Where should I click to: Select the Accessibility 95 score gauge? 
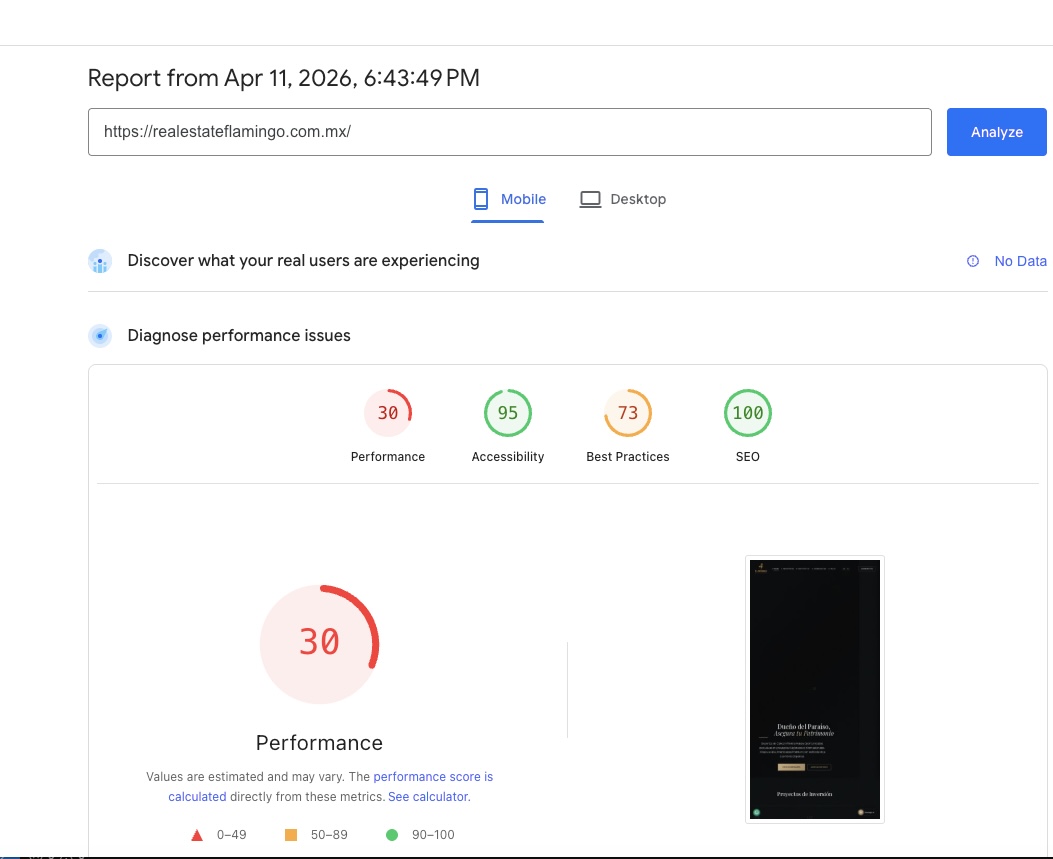coord(508,412)
